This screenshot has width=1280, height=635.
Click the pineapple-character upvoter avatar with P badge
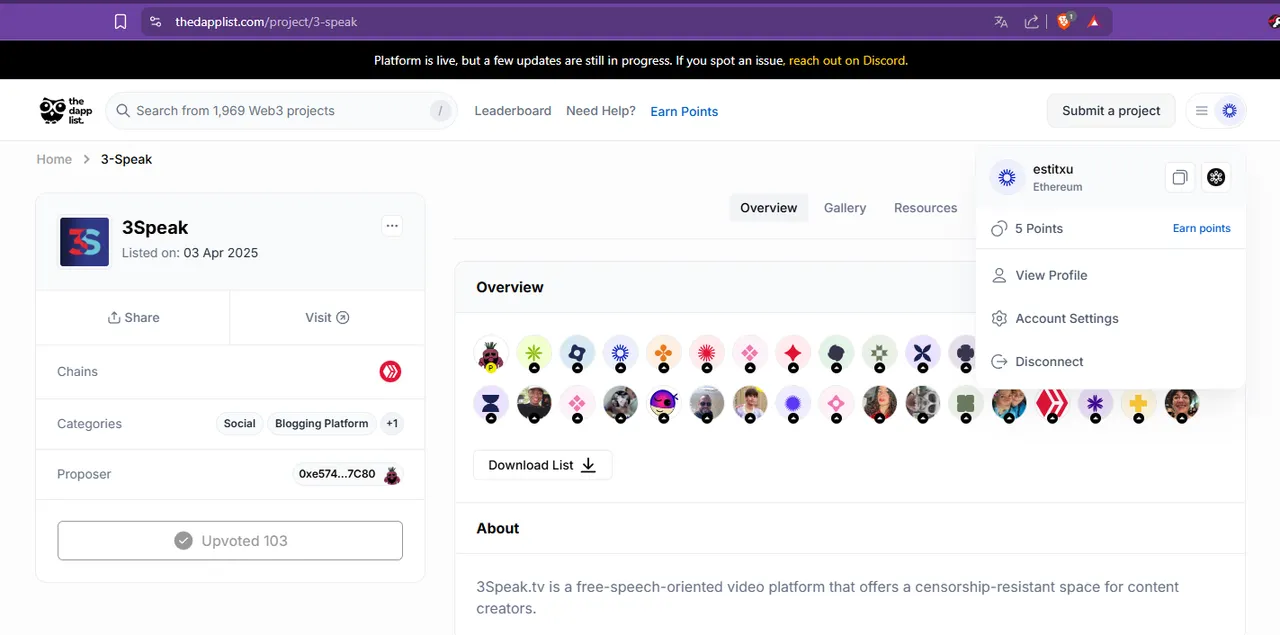click(490, 353)
